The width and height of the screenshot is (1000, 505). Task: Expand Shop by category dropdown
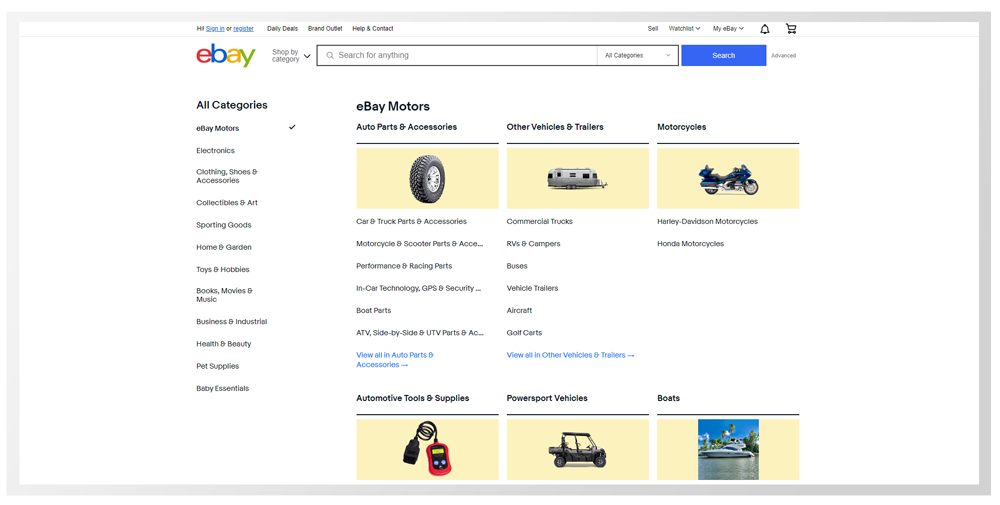pos(291,56)
